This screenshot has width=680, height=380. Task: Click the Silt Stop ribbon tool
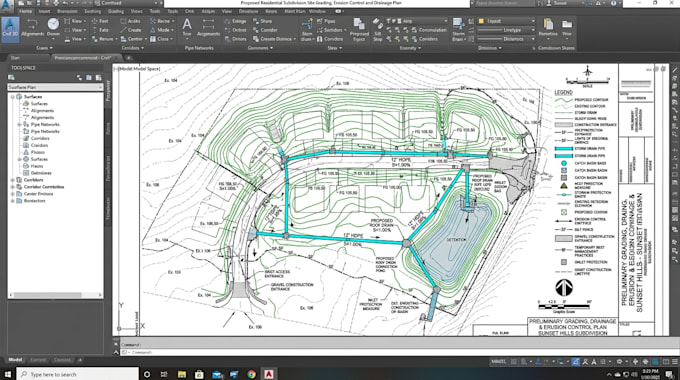click(378, 30)
